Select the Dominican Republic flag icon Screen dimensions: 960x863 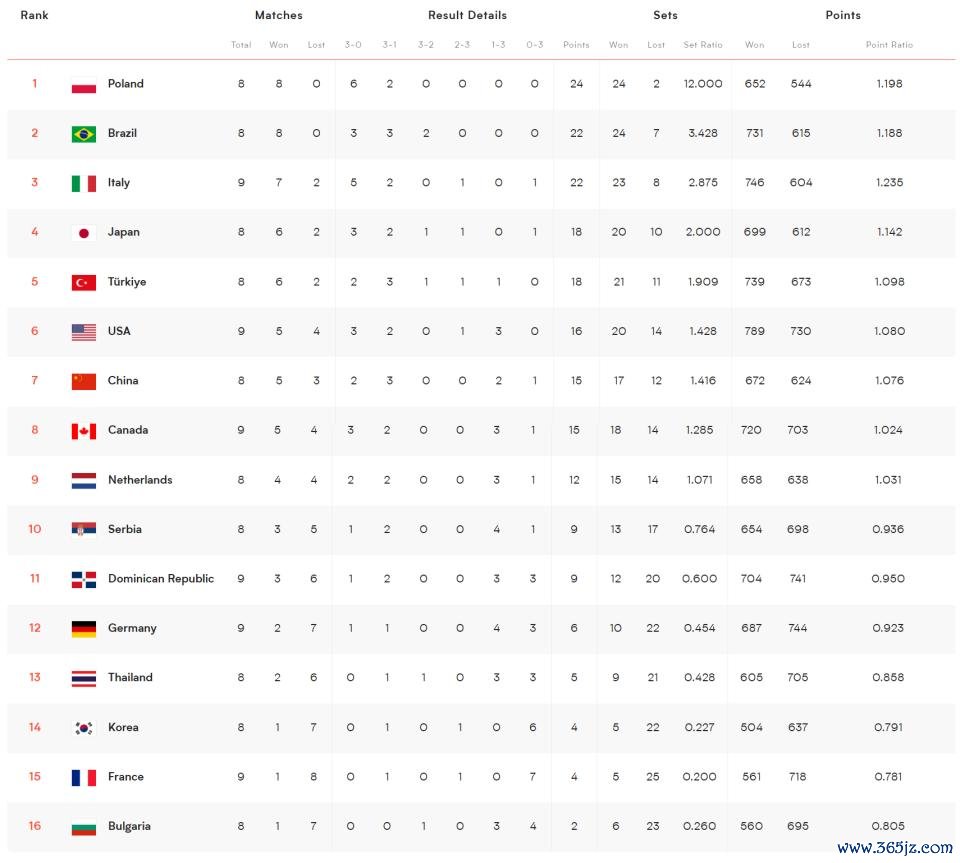84,580
